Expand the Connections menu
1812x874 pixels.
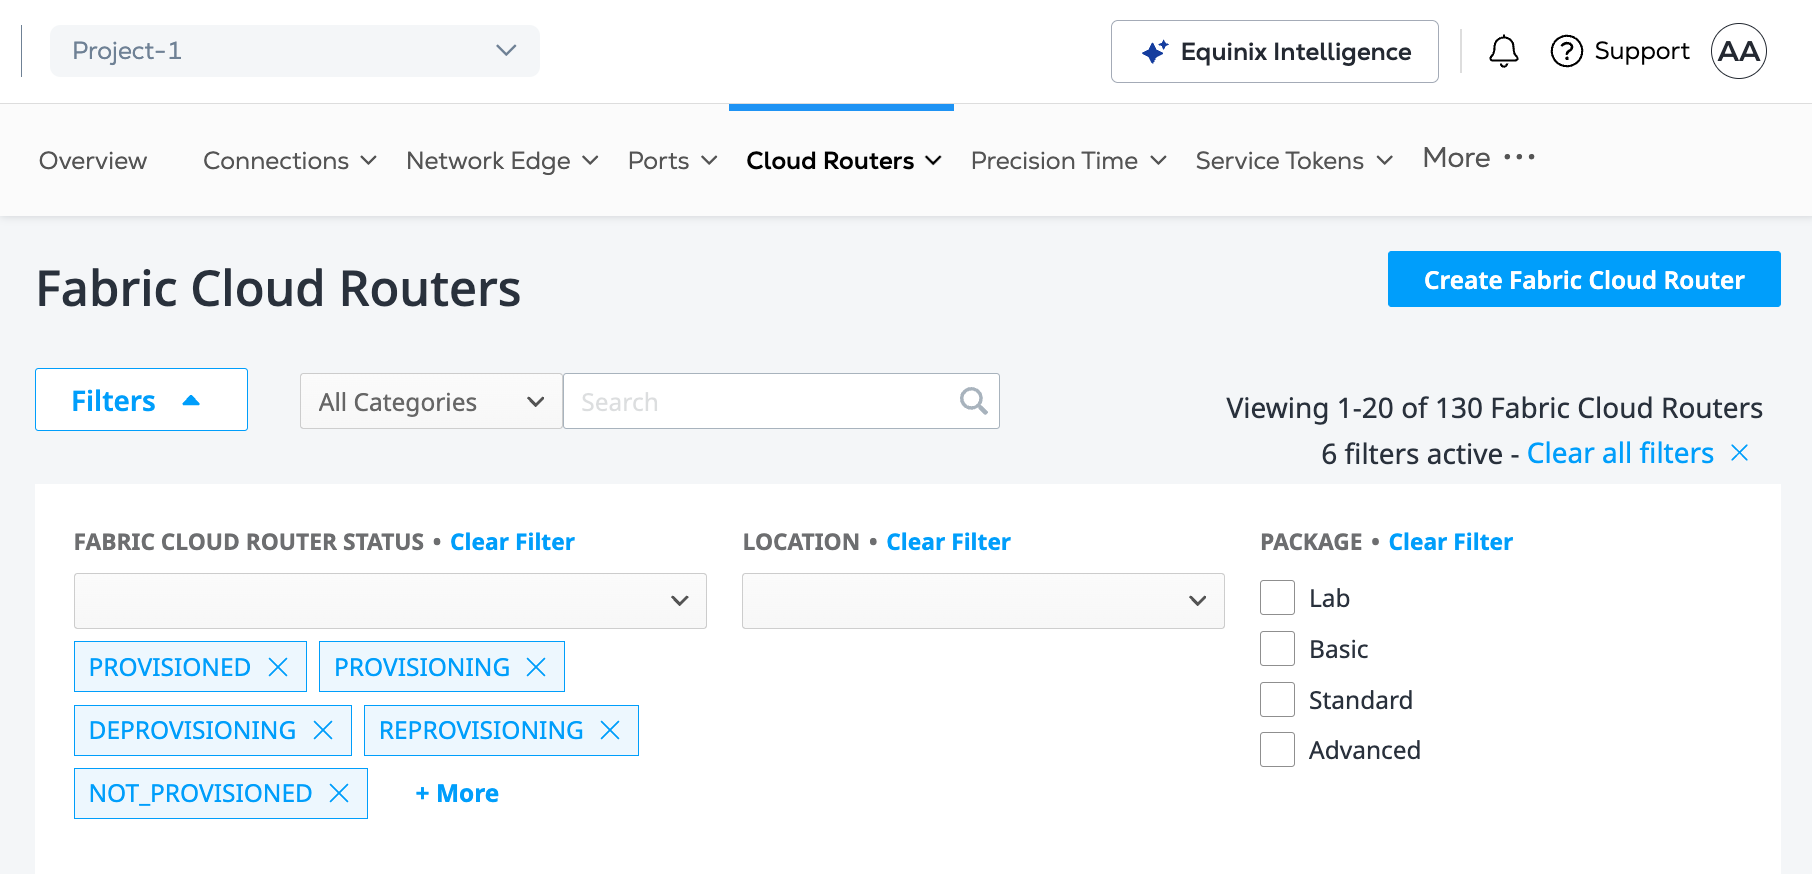(290, 161)
